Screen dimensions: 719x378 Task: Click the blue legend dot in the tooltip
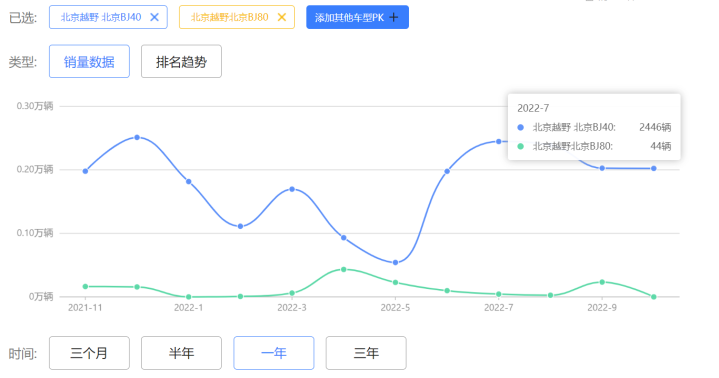point(520,128)
